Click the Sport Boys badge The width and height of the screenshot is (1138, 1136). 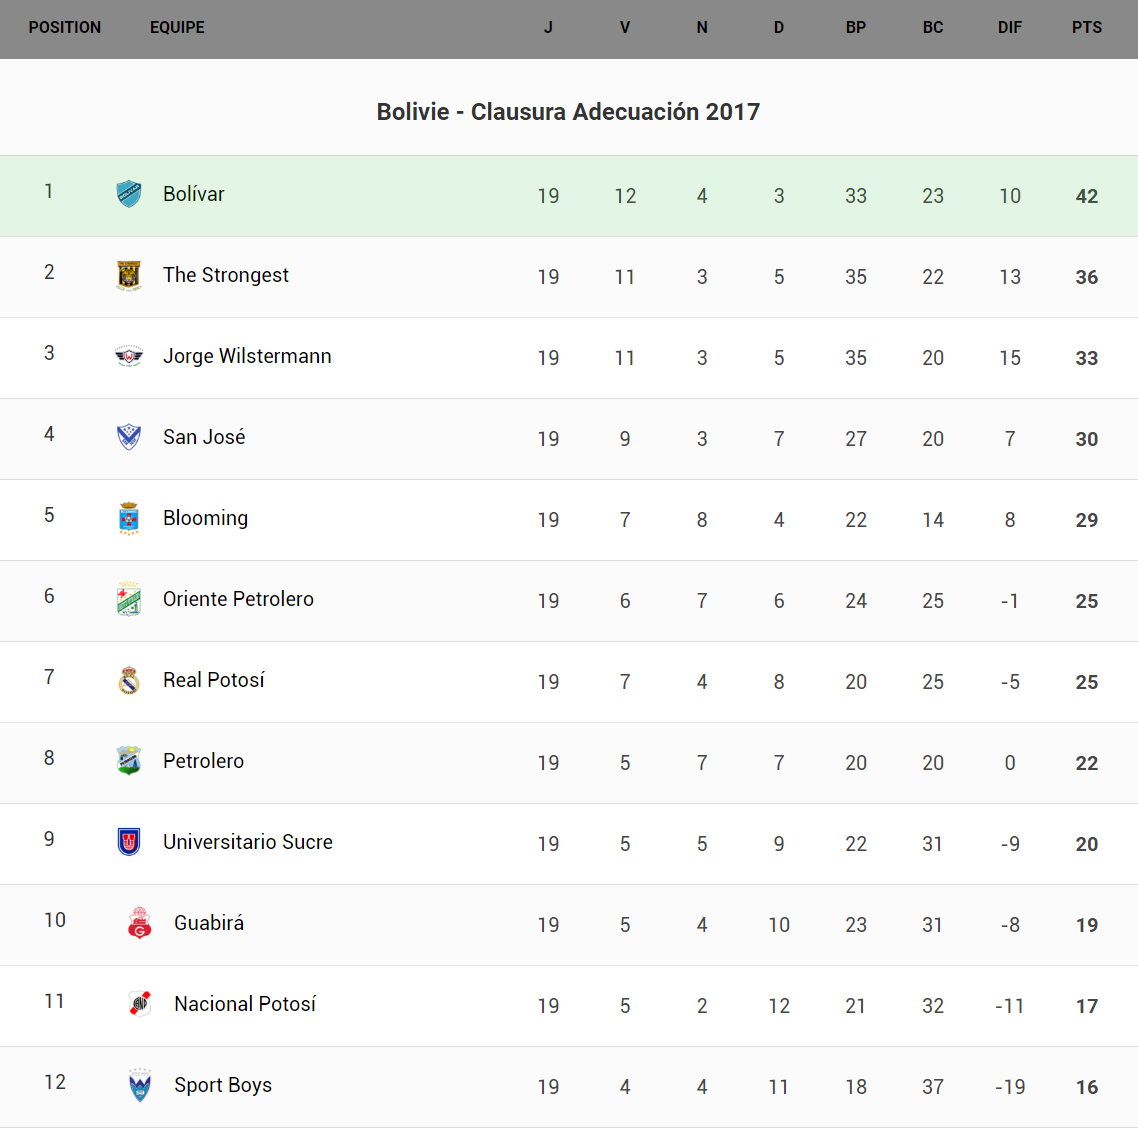[x=140, y=1085]
